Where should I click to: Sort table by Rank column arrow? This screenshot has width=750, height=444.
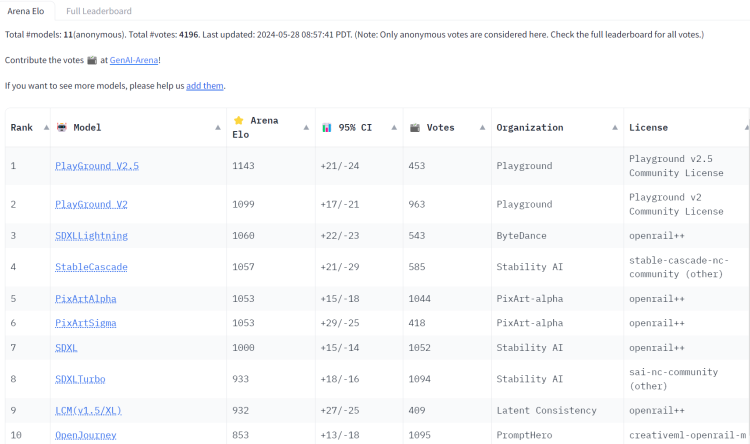[x=46, y=128]
